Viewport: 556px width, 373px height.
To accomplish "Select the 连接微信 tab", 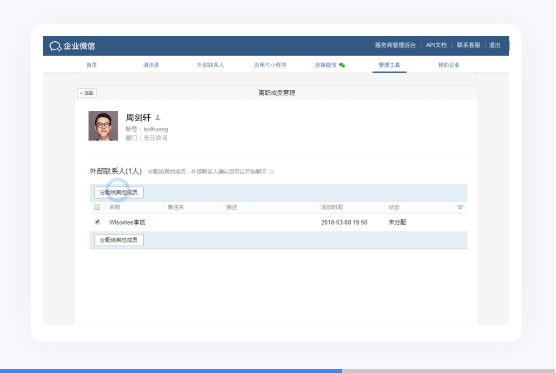I will point(326,65).
